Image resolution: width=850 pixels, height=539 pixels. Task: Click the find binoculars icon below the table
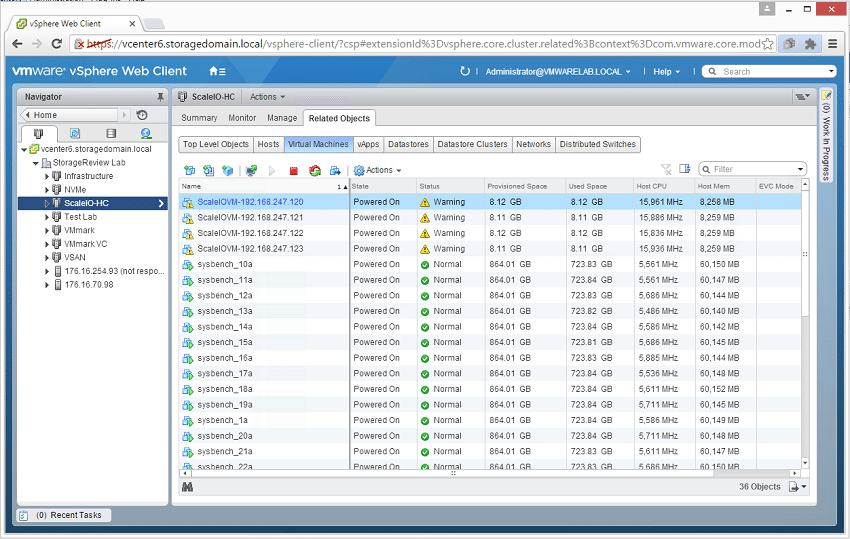pyautogui.click(x=188, y=487)
